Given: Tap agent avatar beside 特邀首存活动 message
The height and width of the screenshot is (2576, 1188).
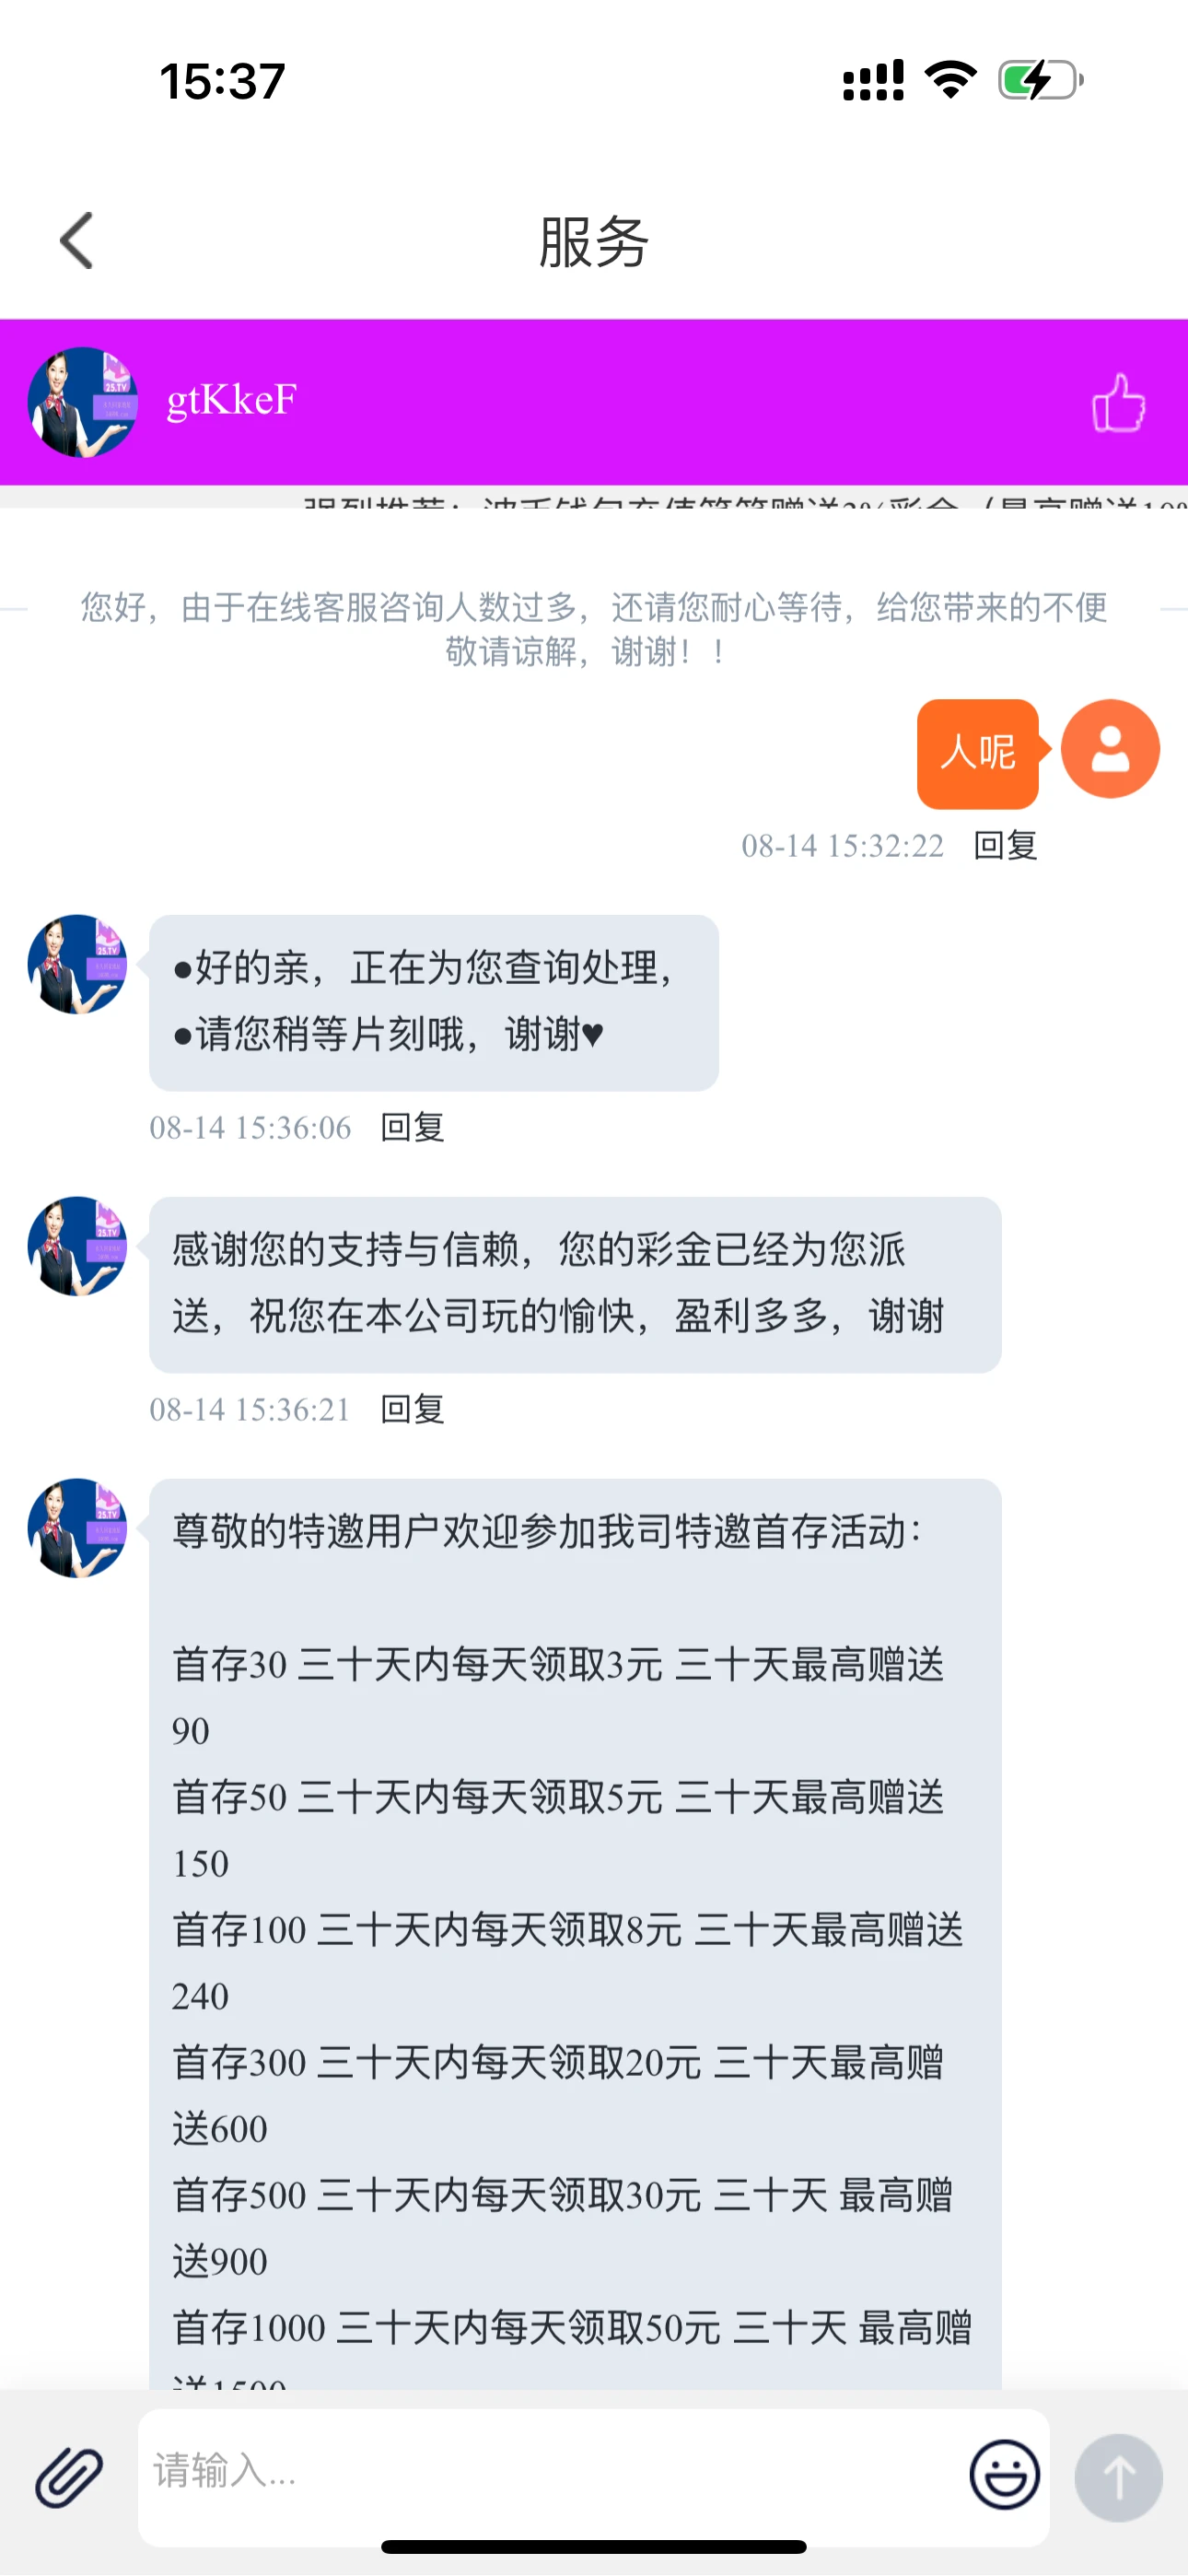Looking at the screenshot, I should click(77, 1528).
